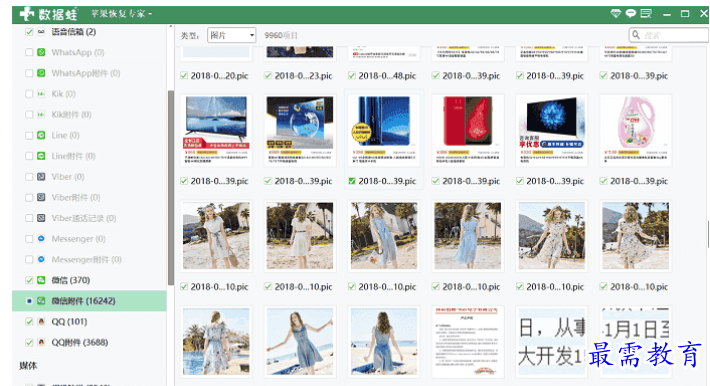Click the magnifier icon in search box
Viewport: 710px width, 386px height.
tap(636, 35)
